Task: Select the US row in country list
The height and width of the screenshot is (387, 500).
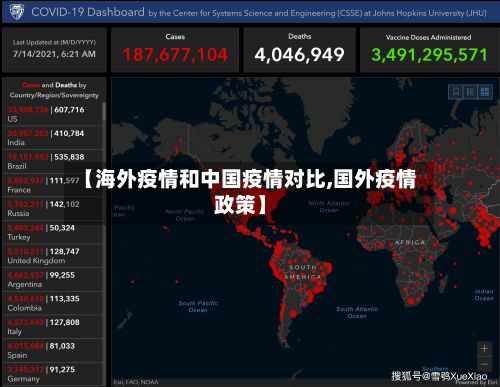Action: pyautogui.click(x=52, y=114)
